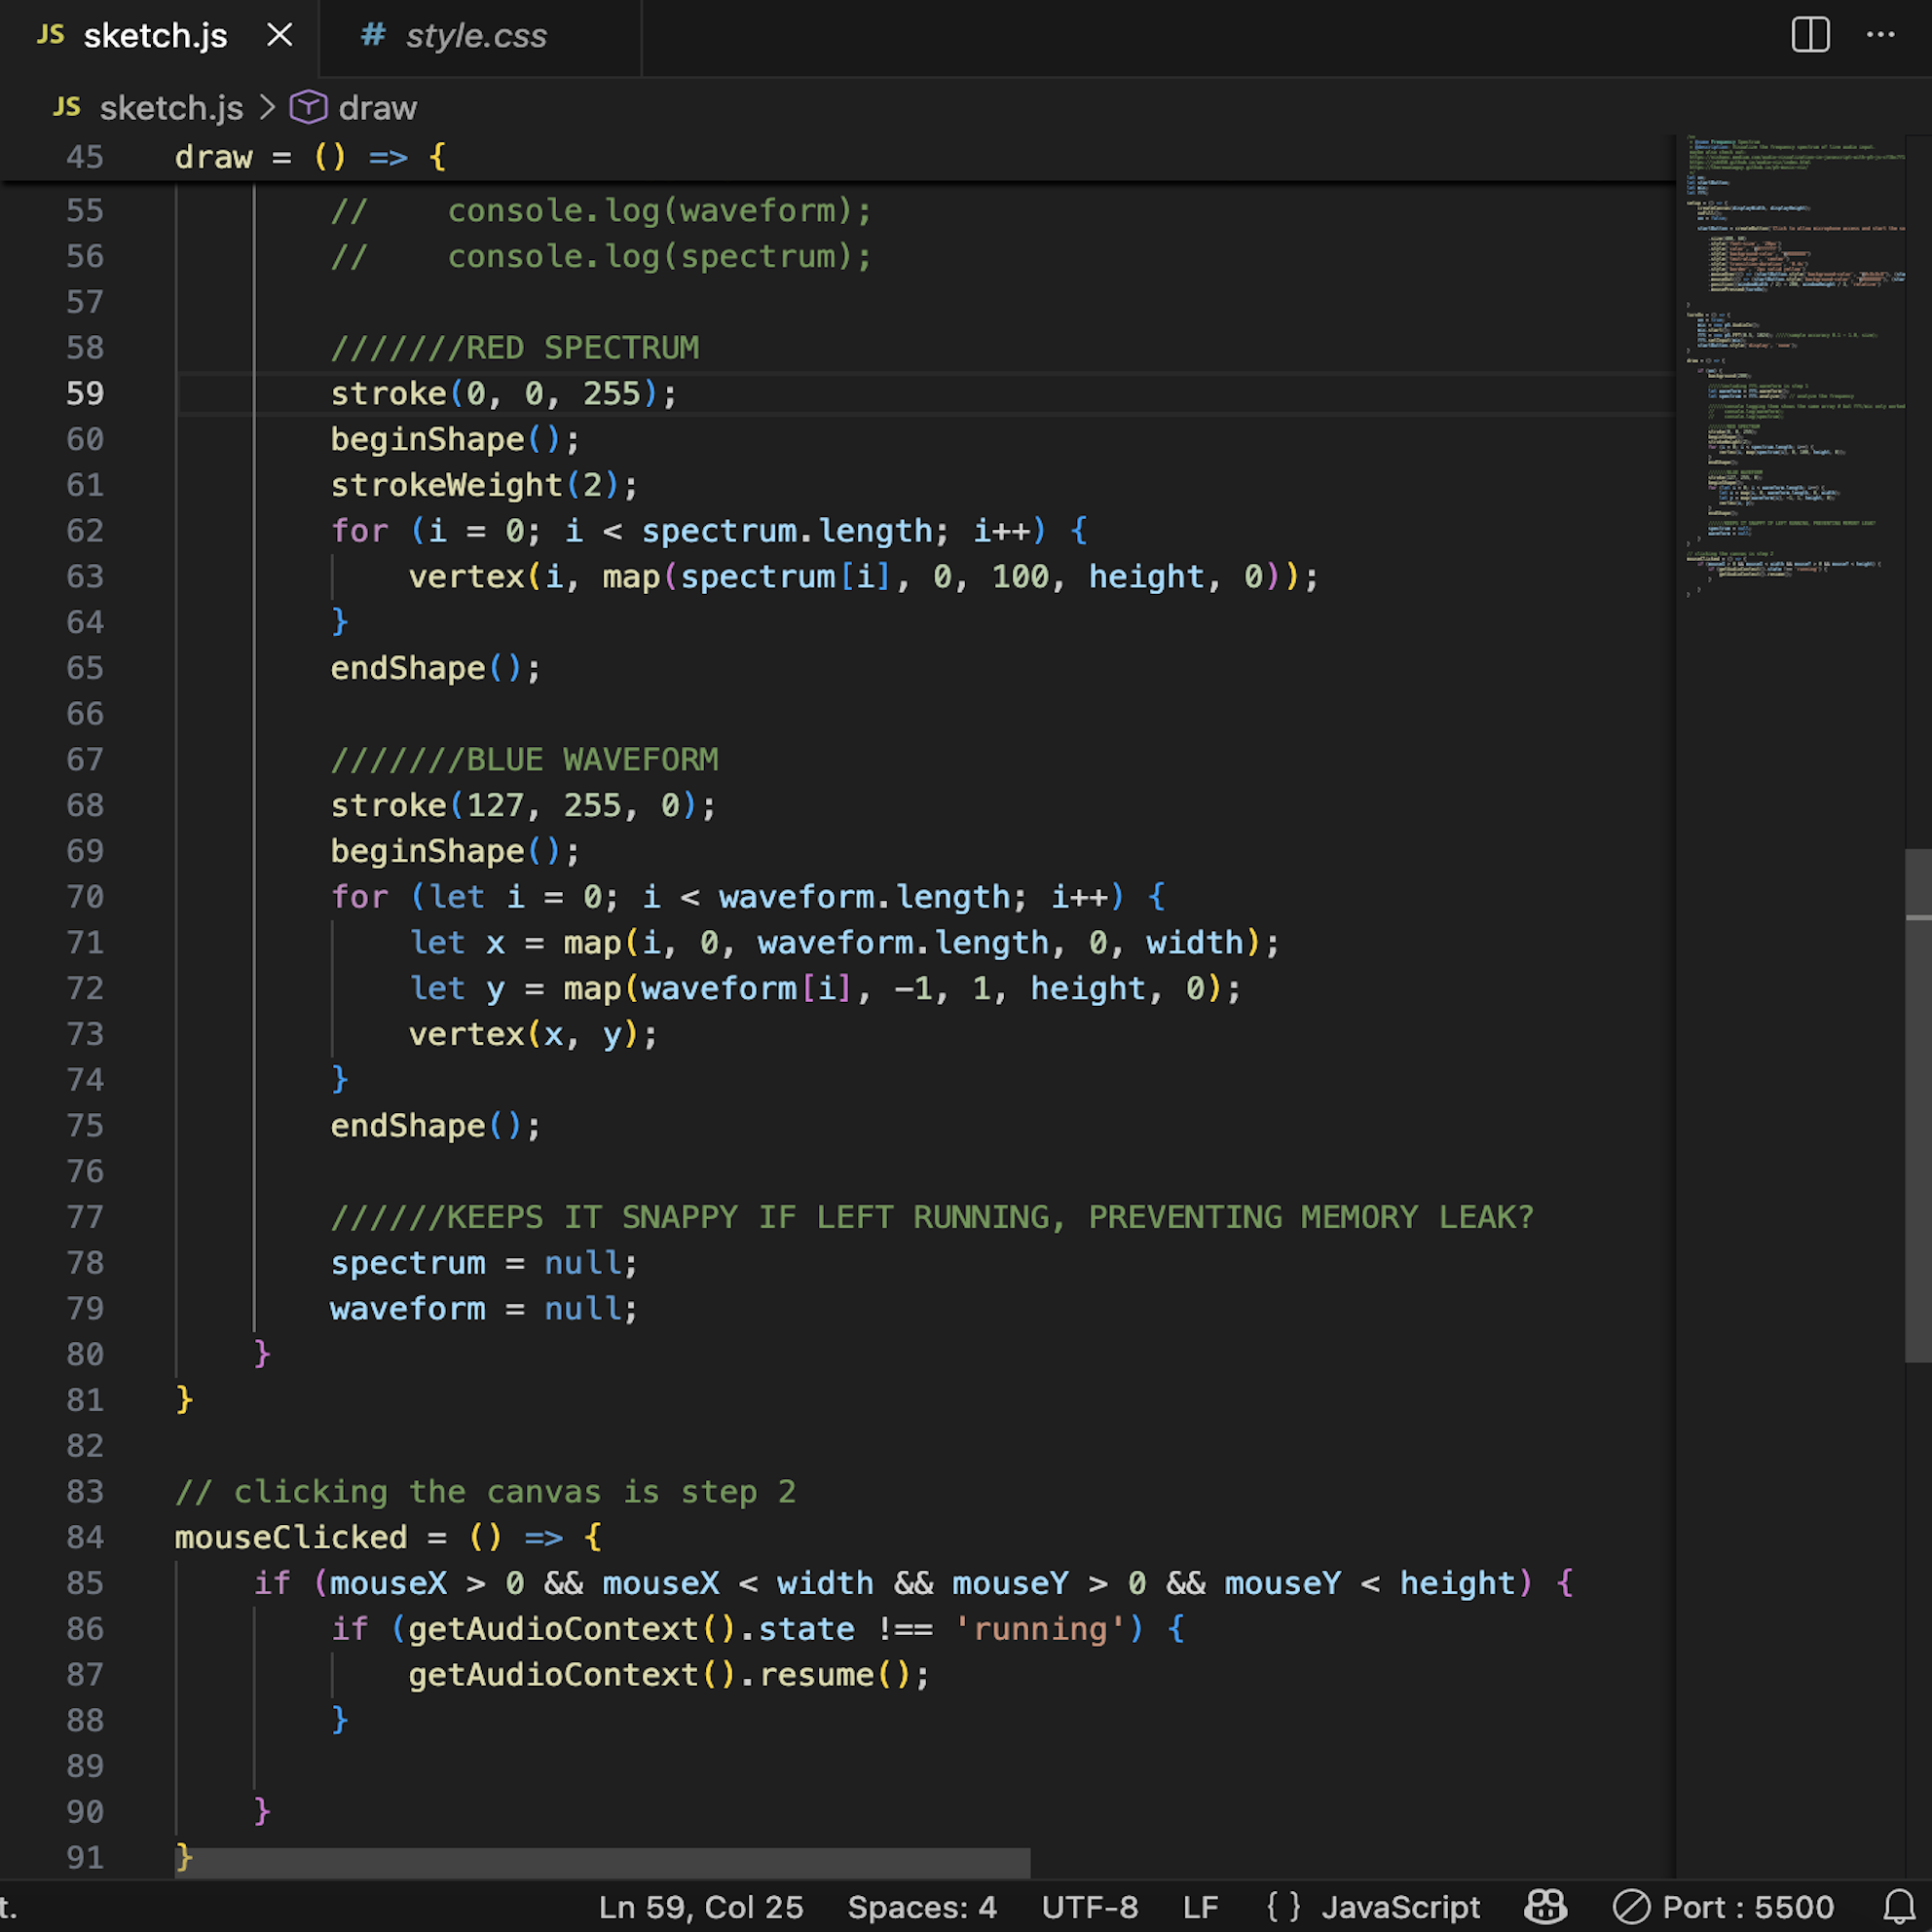Viewport: 1932px width, 1932px height.
Task: Open the More Actions ellipsis menu
Action: tap(1881, 35)
